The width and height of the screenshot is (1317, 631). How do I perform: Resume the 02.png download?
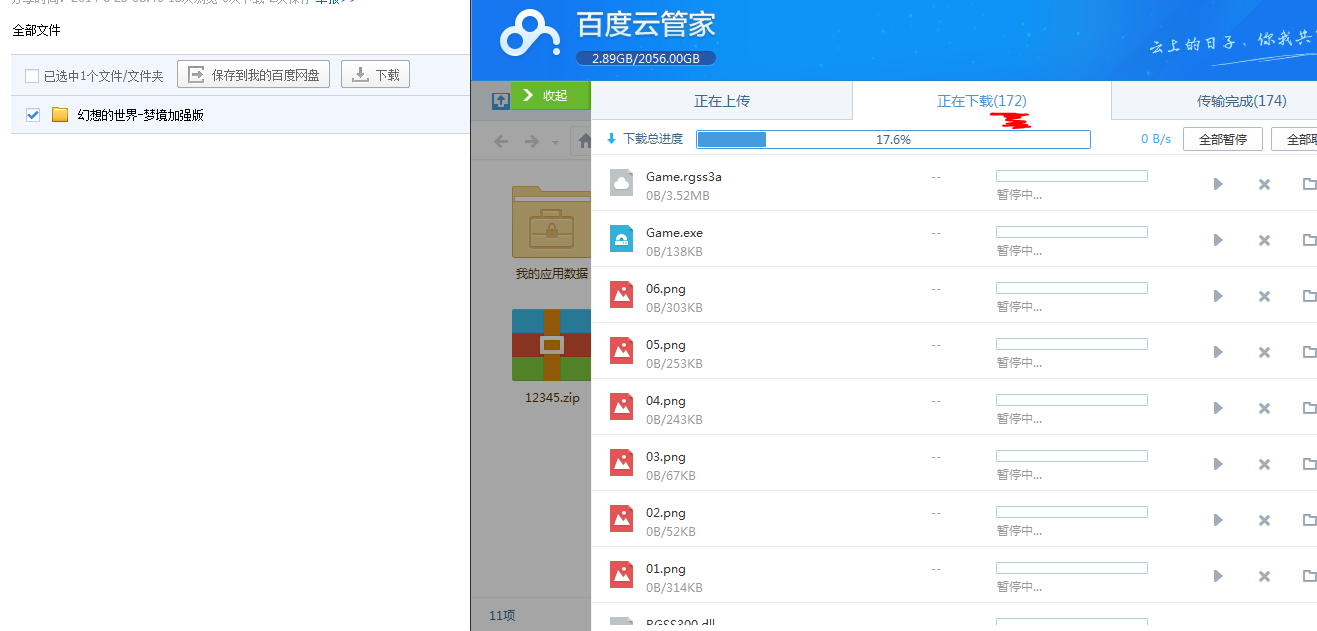[x=1218, y=520]
